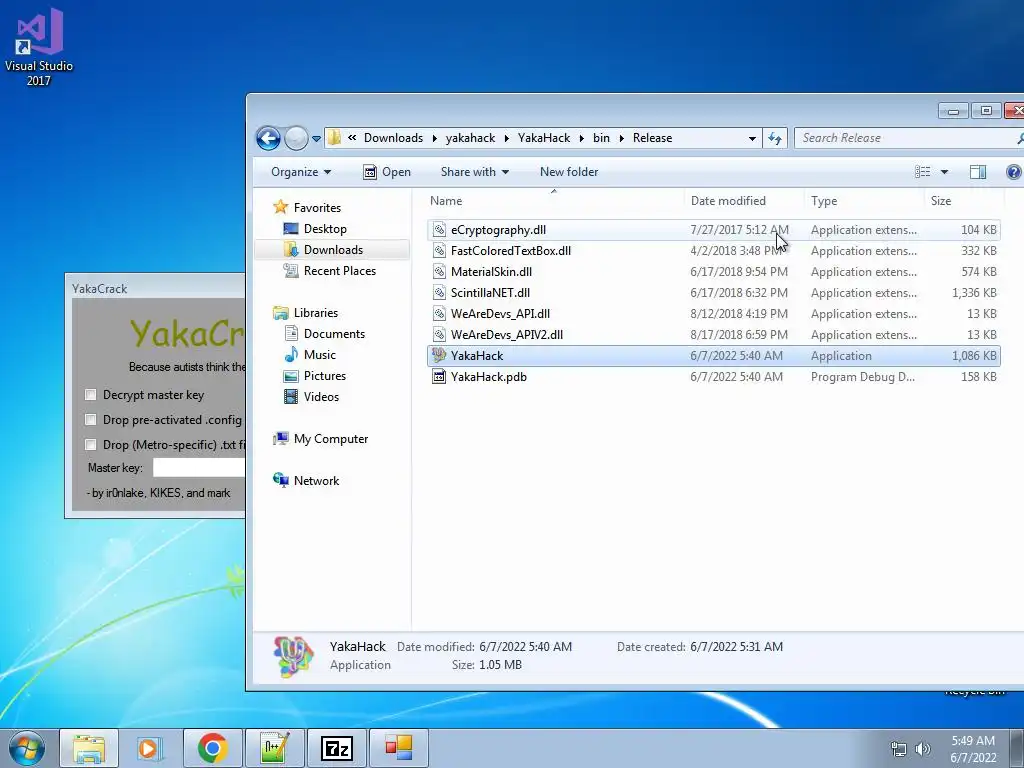Select the WeAreDevs_API.dll file
The image size is (1024, 768).
pyautogui.click(x=713, y=313)
